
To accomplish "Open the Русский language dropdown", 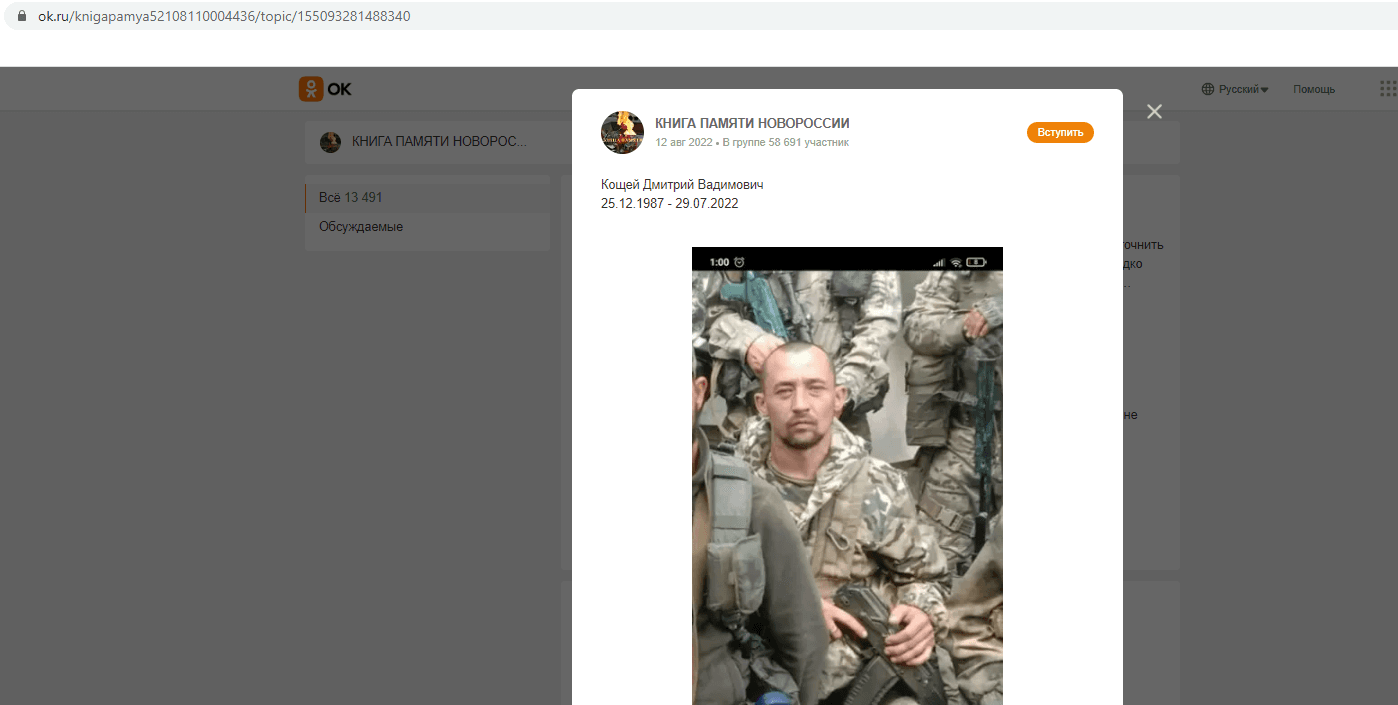I will 1243,89.
